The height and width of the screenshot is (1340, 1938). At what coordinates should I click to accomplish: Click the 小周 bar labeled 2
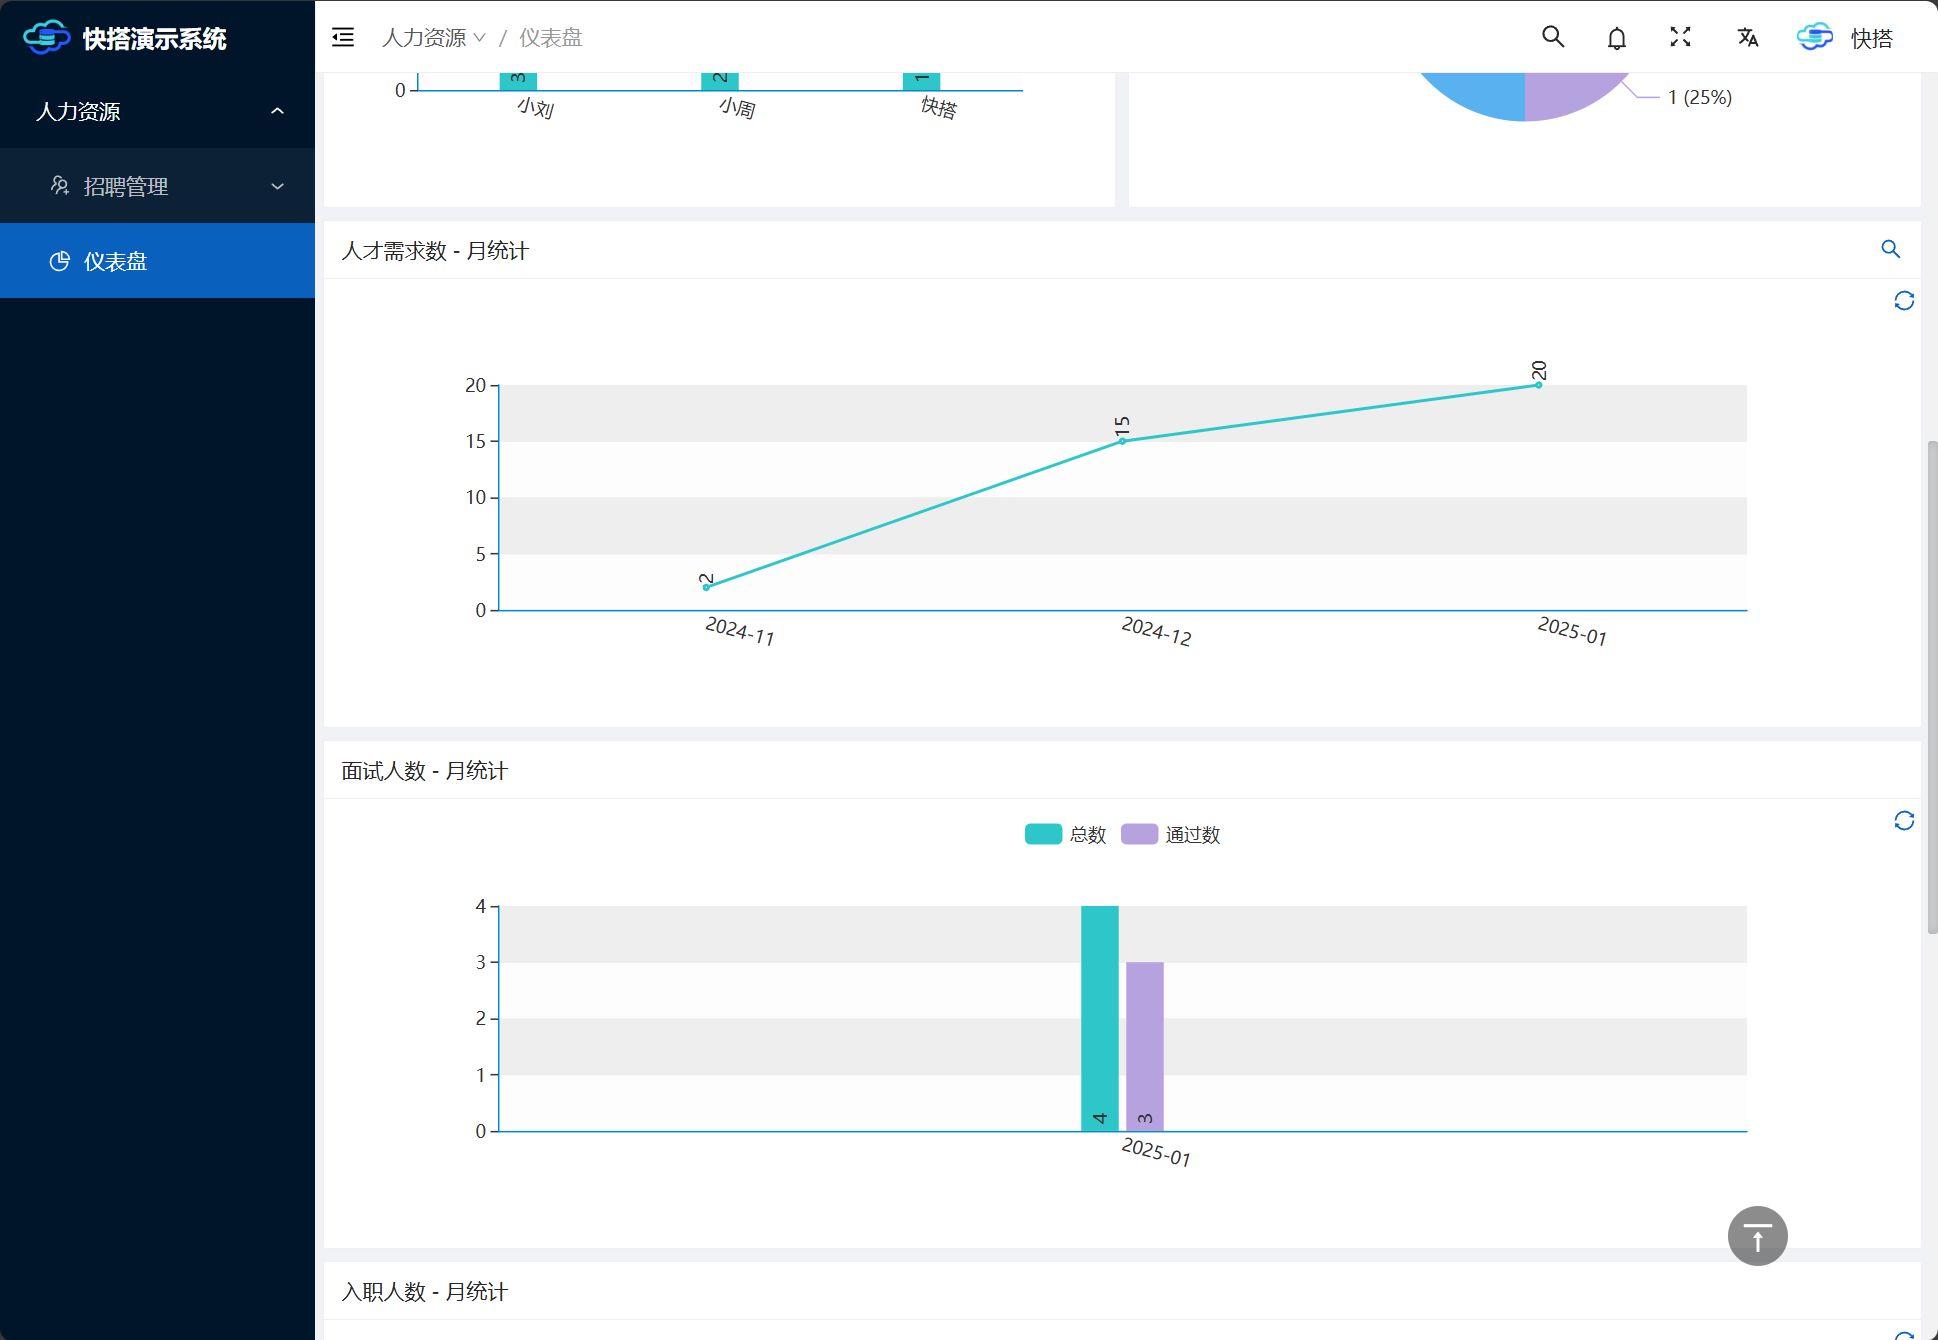(x=720, y=81)
